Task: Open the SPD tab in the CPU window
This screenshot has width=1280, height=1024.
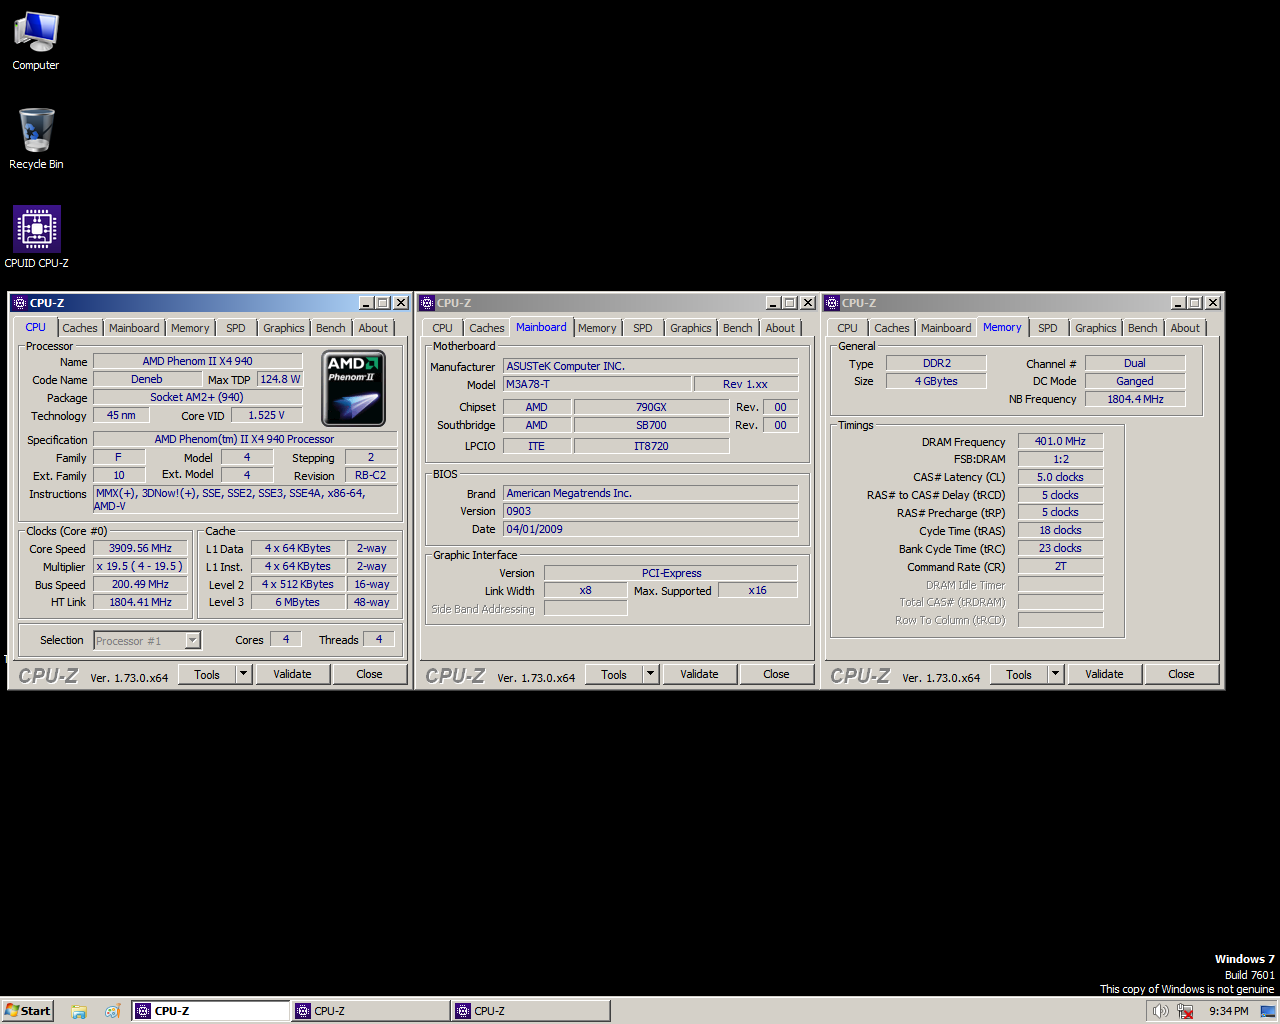Action: (236, 328)
